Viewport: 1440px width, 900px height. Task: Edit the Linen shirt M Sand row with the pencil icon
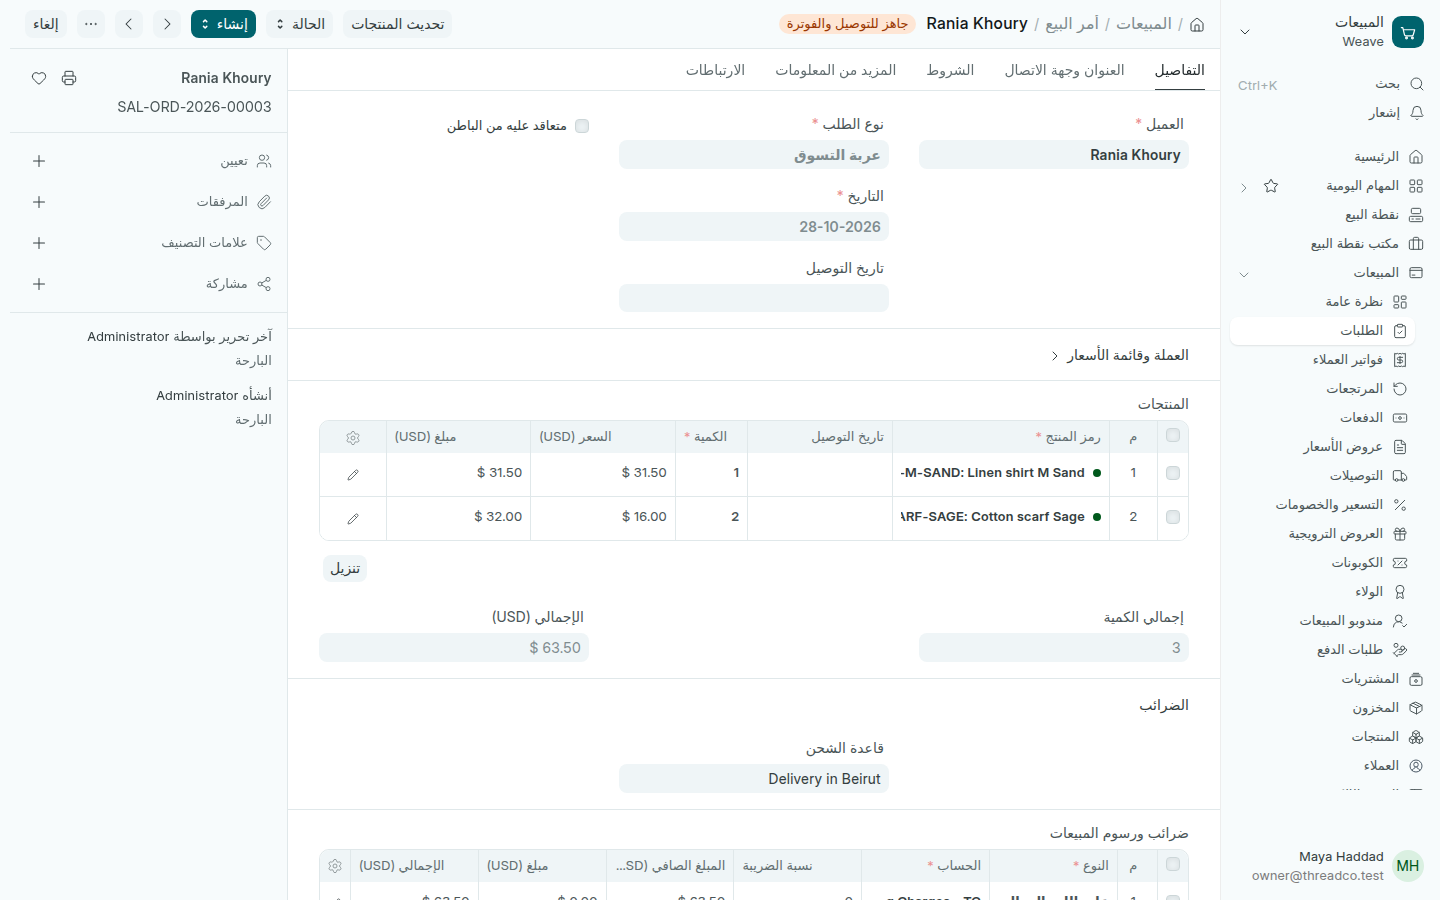353,475
